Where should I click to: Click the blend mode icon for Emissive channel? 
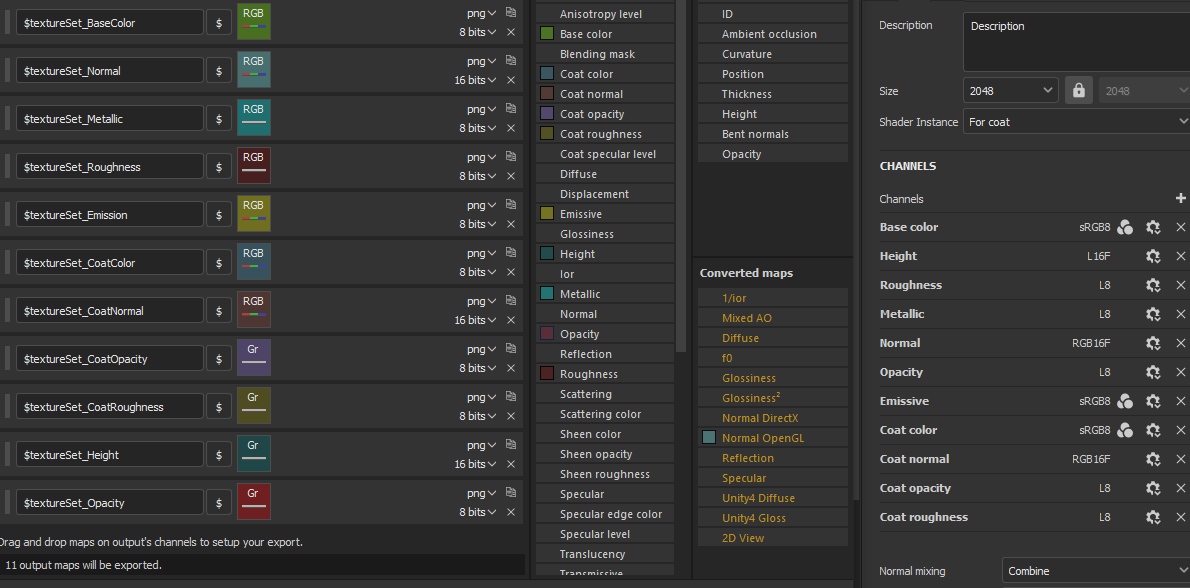pyautogui.click(x=1125, y=401)
